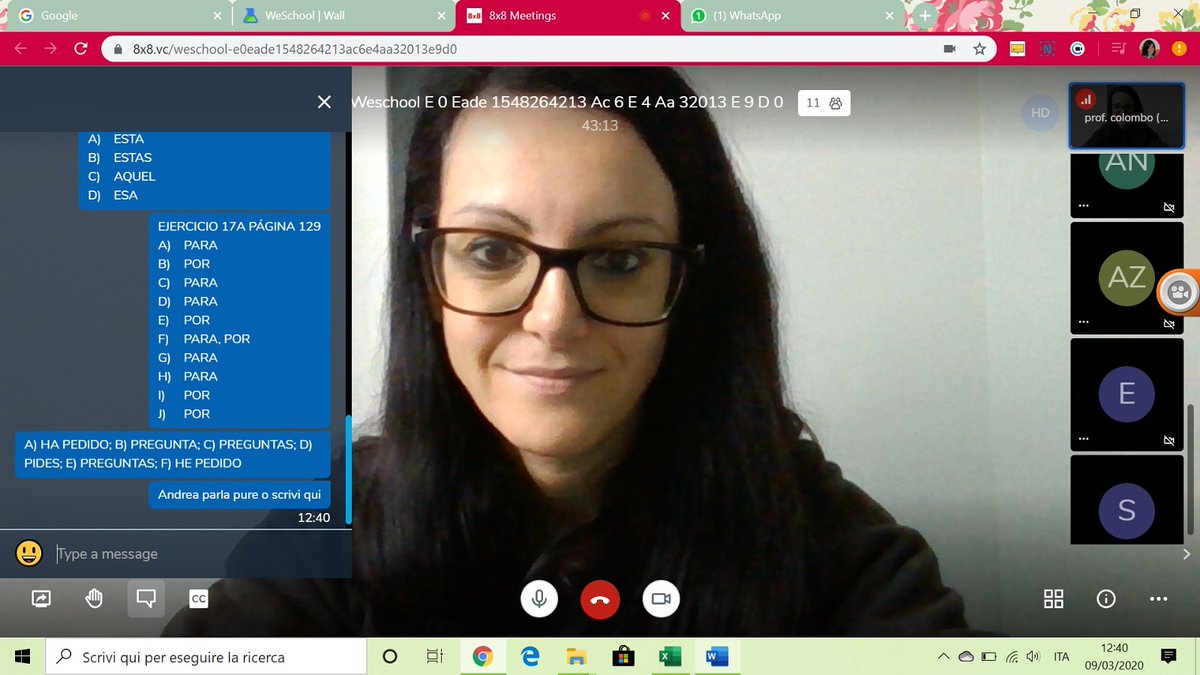Open a new browser tab
Viewport: 1200px width, 675px height.
point(925,16)
